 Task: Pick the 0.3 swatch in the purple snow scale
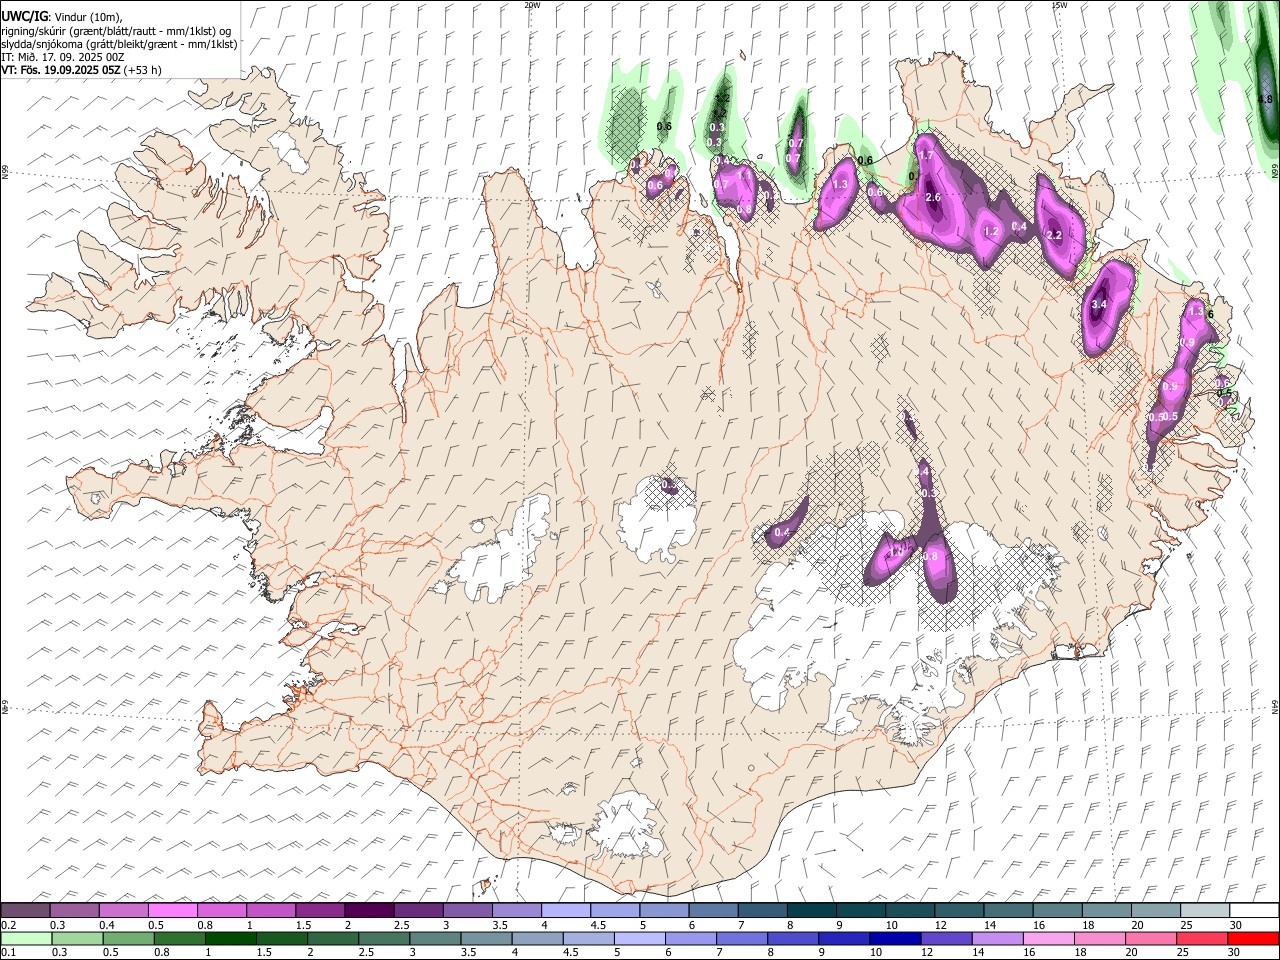(74, 911)
